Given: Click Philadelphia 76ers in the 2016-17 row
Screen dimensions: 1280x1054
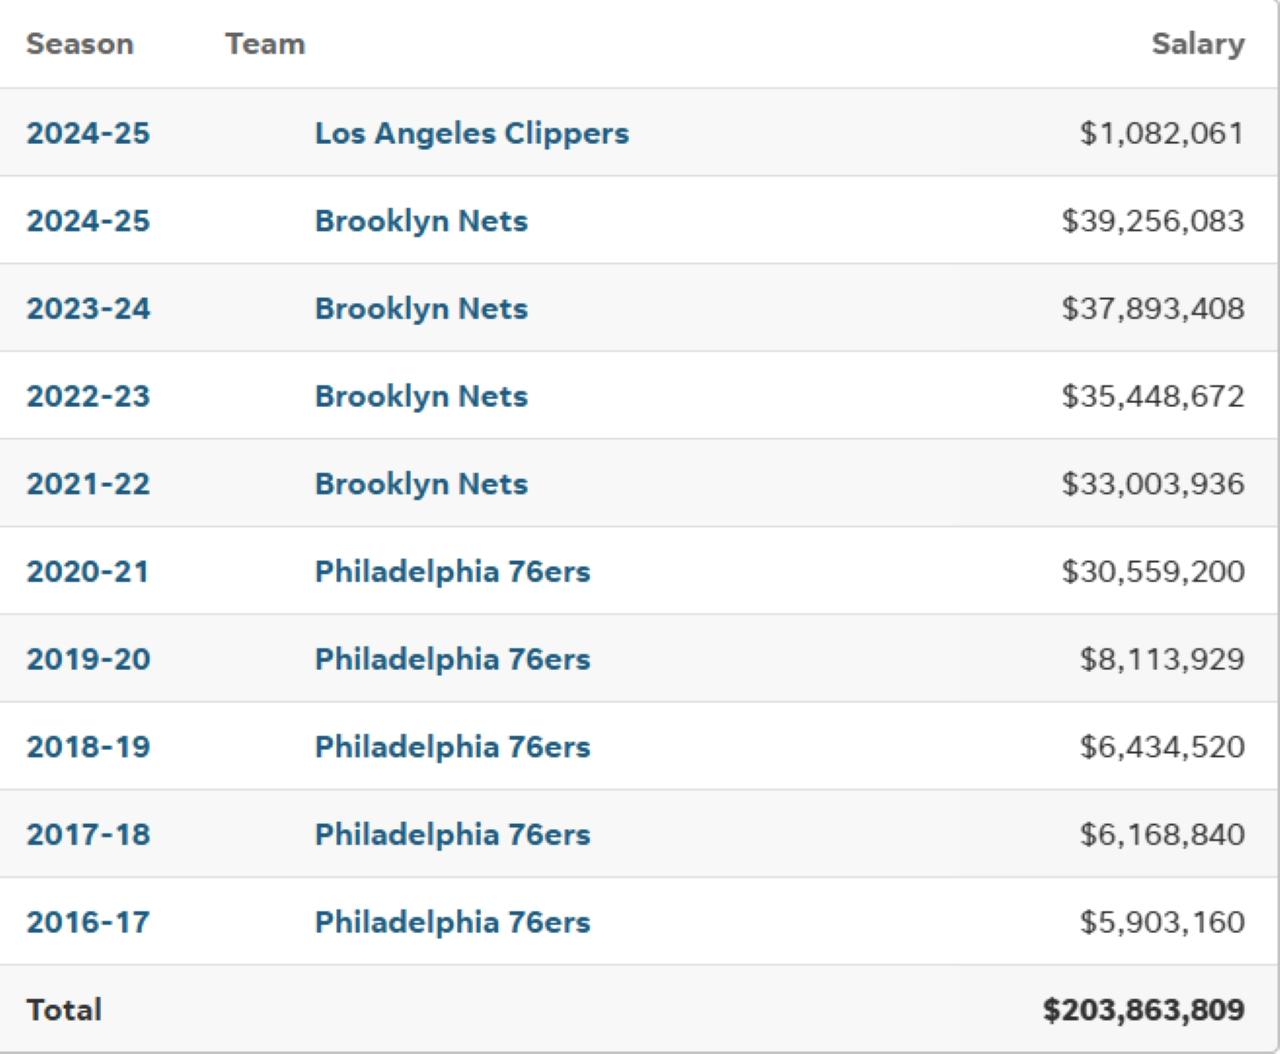Looking at the screenshot, I should (x=452, y=922).
